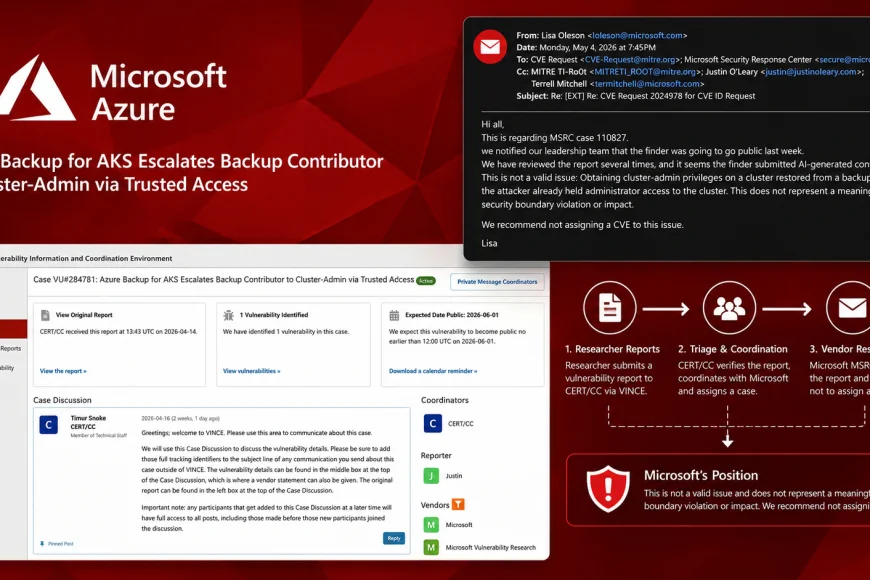Click the calendar icon beside Expected Date Public
This screenshot has height=580, width=870.
[394, 315]
